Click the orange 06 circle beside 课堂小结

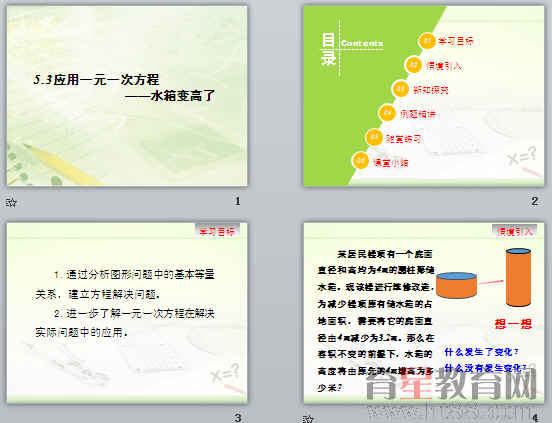click(x=360, y=161)
